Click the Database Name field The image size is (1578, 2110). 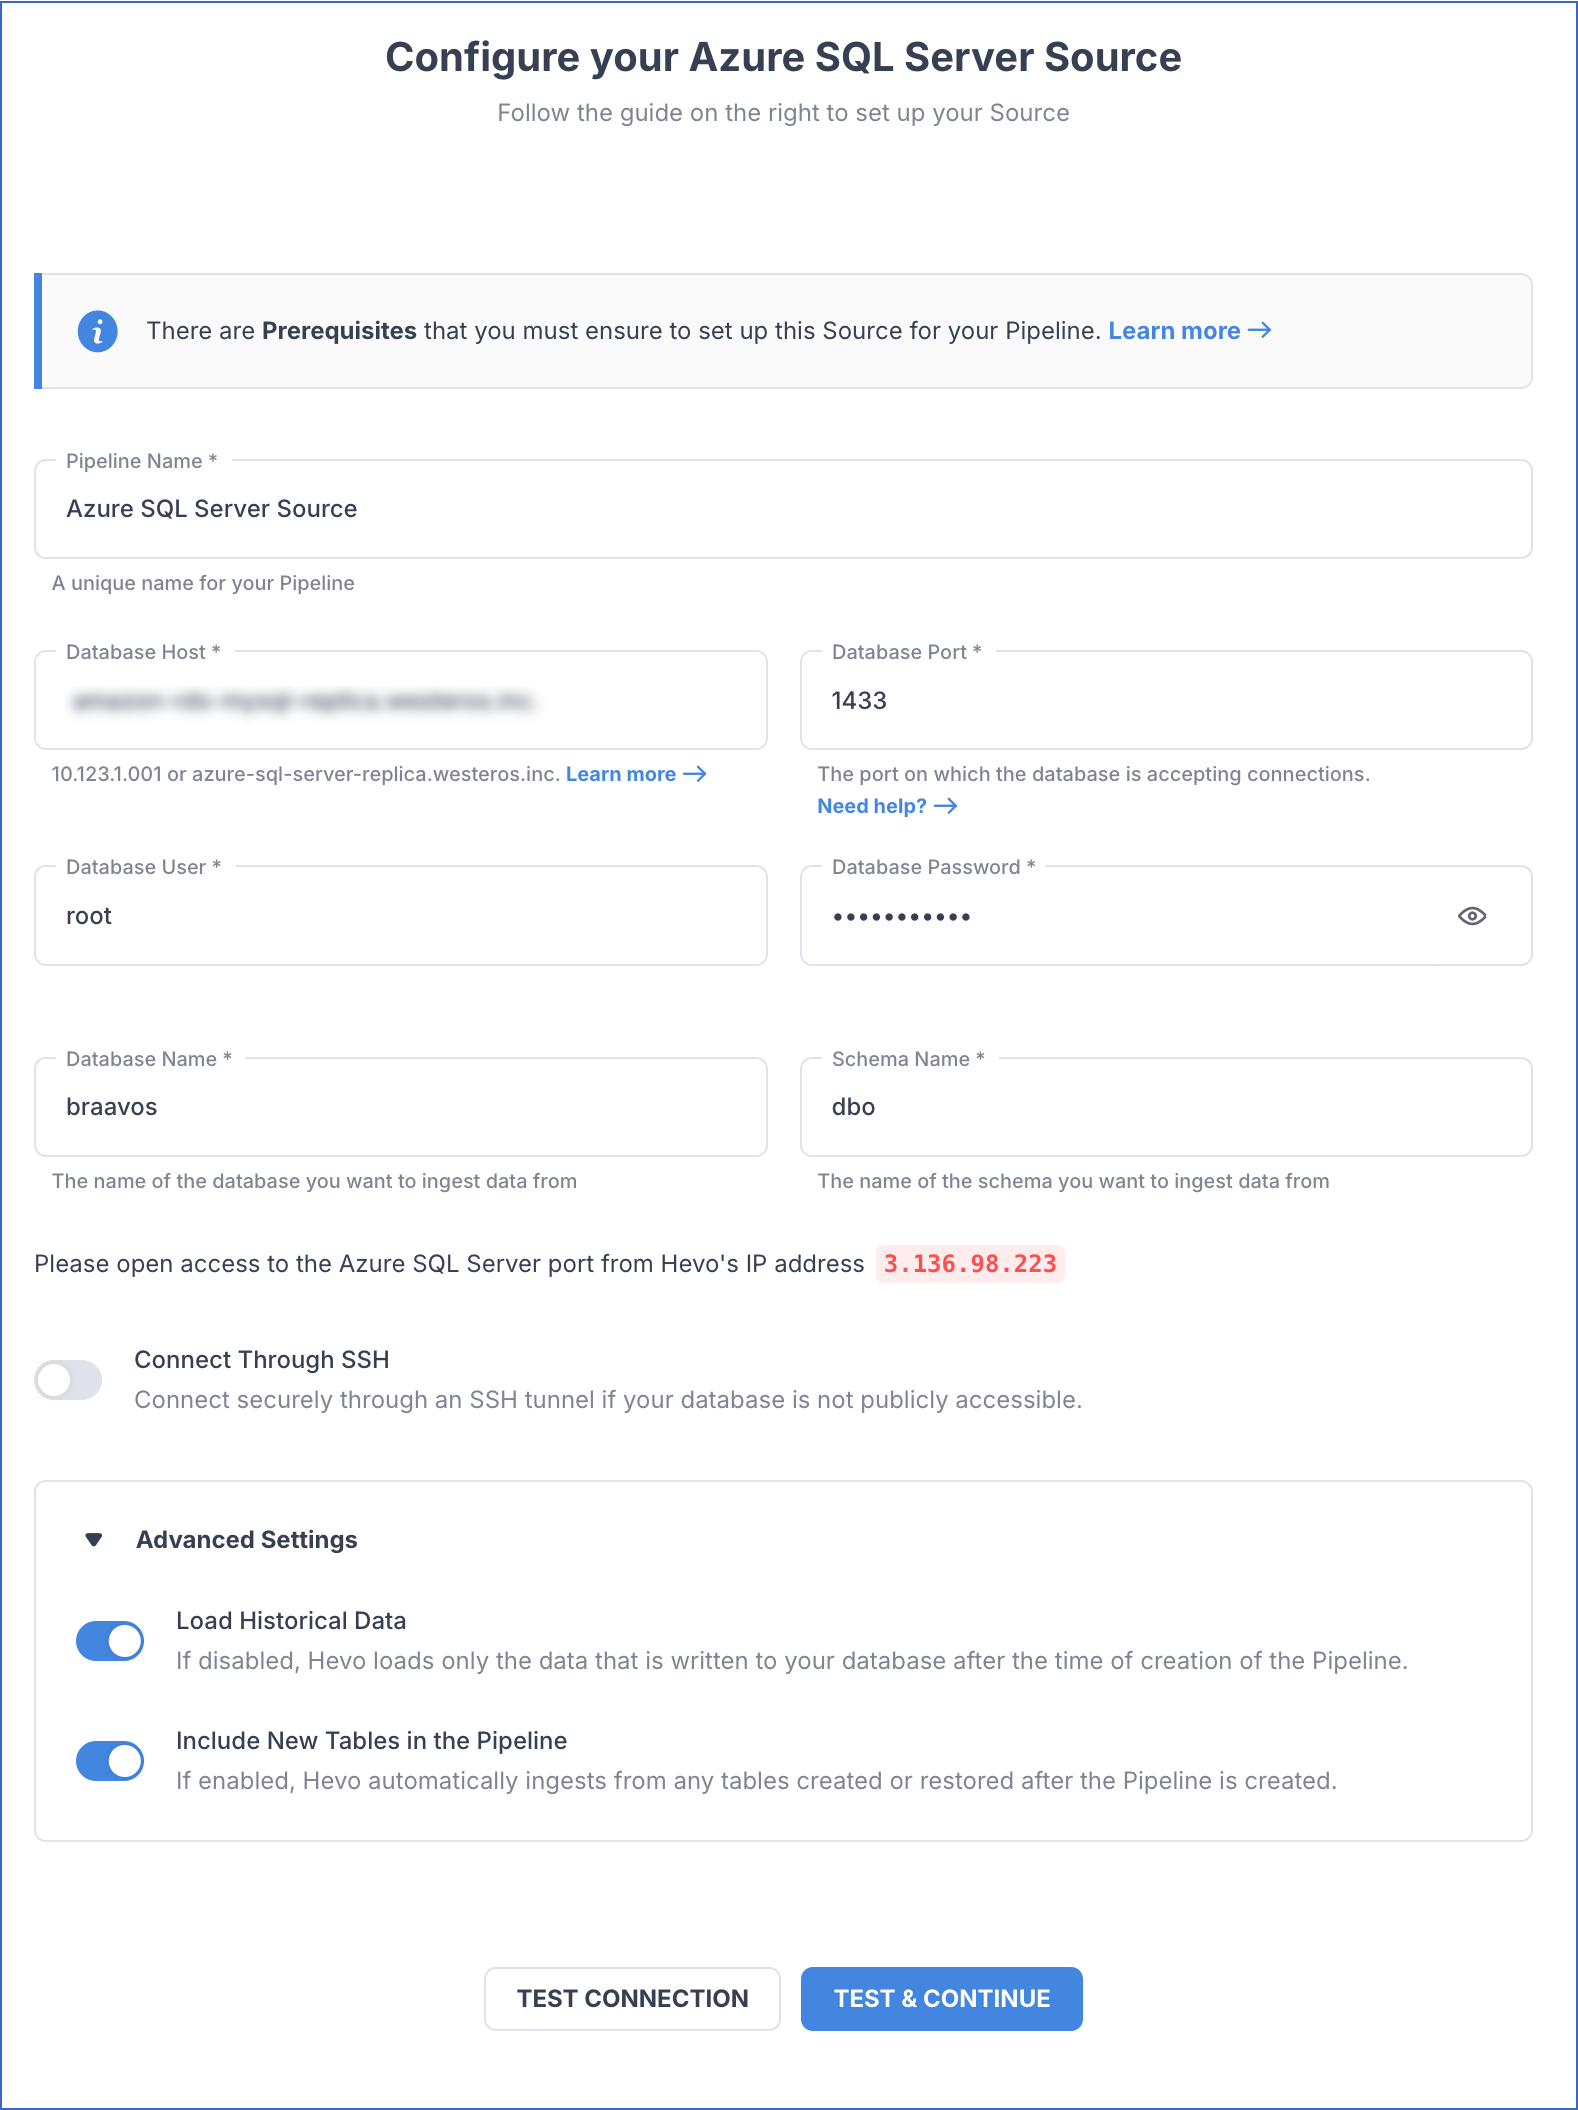coord(401,1108)
